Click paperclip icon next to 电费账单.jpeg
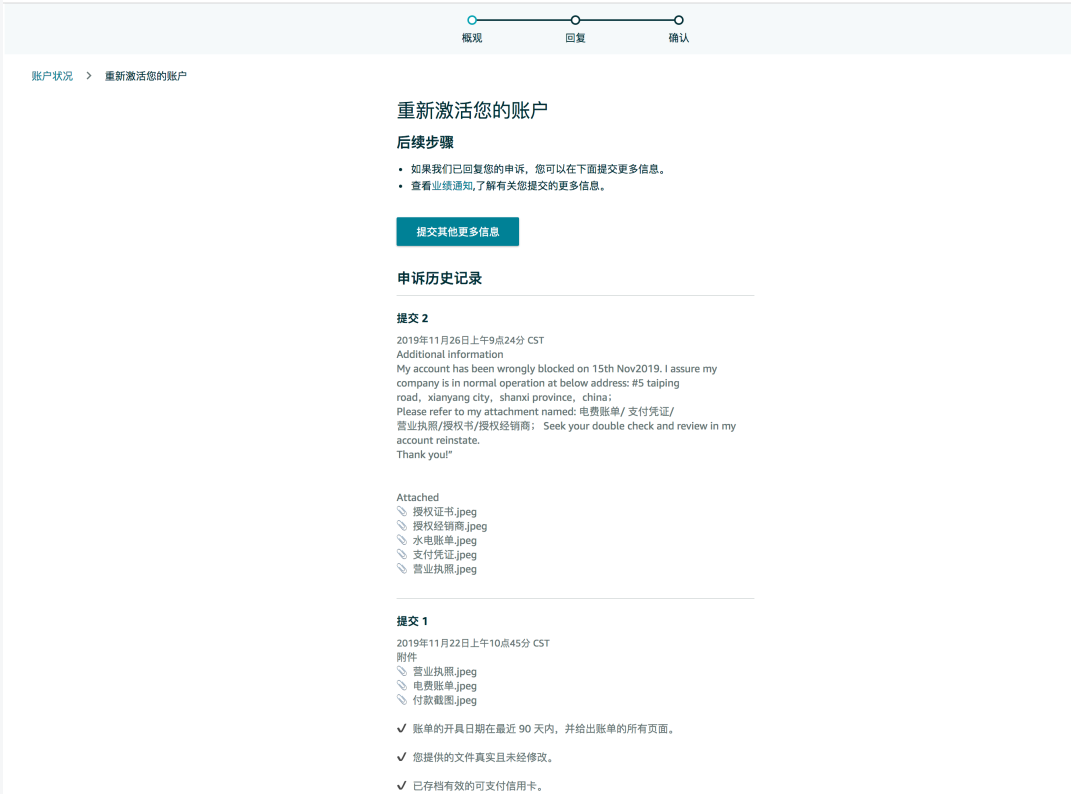 point(402,685)
